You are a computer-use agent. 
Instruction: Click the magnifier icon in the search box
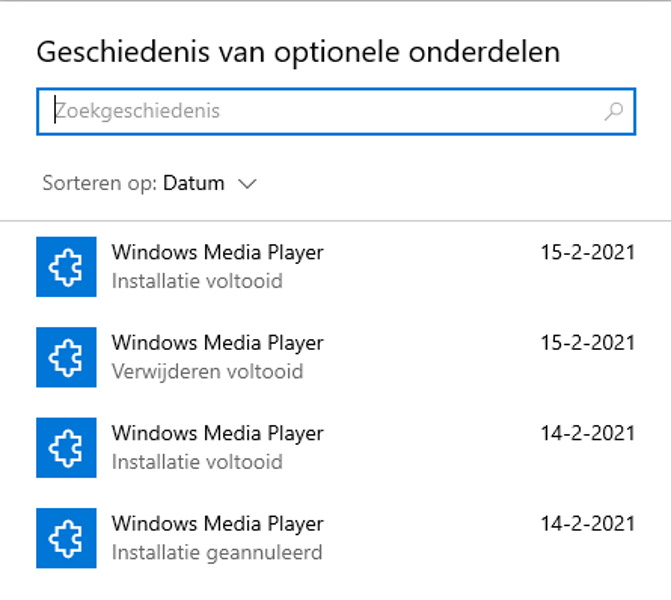click(x=614, y=111)
